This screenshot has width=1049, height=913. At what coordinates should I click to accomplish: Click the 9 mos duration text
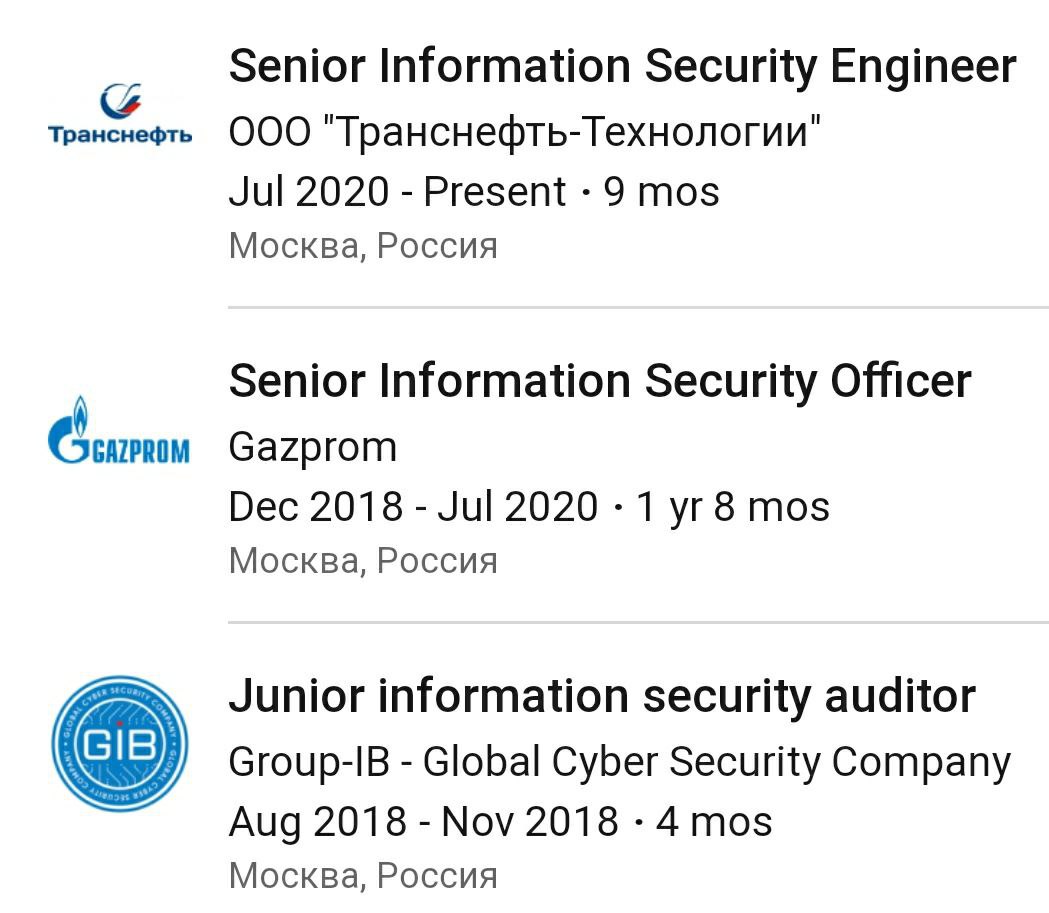pos(662,191)
